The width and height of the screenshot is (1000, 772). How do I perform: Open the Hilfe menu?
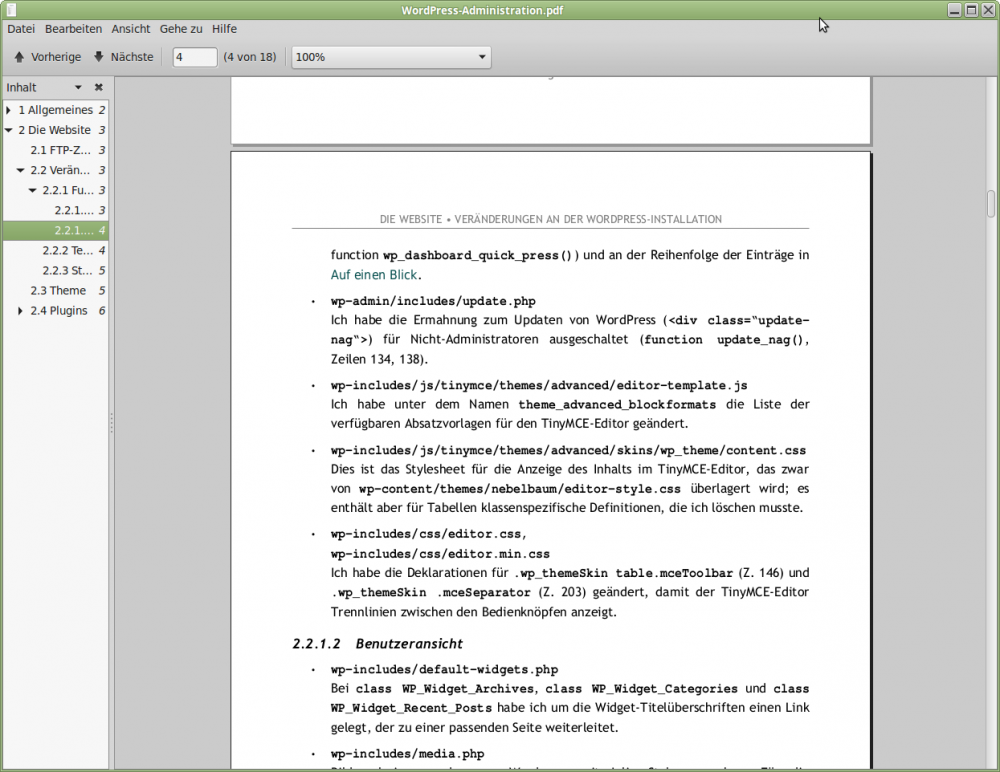pos(224,29)
